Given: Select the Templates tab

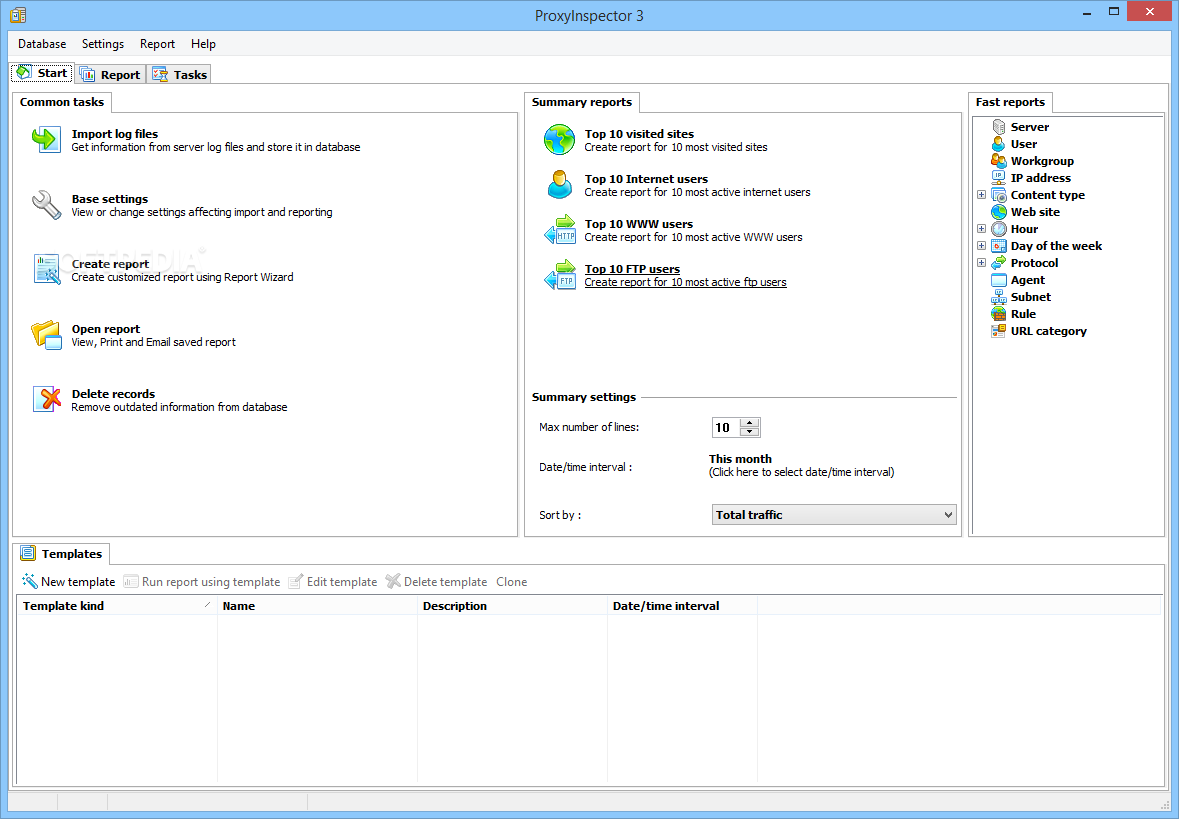Looking at the screenshot, I should (x=62, y=554).
